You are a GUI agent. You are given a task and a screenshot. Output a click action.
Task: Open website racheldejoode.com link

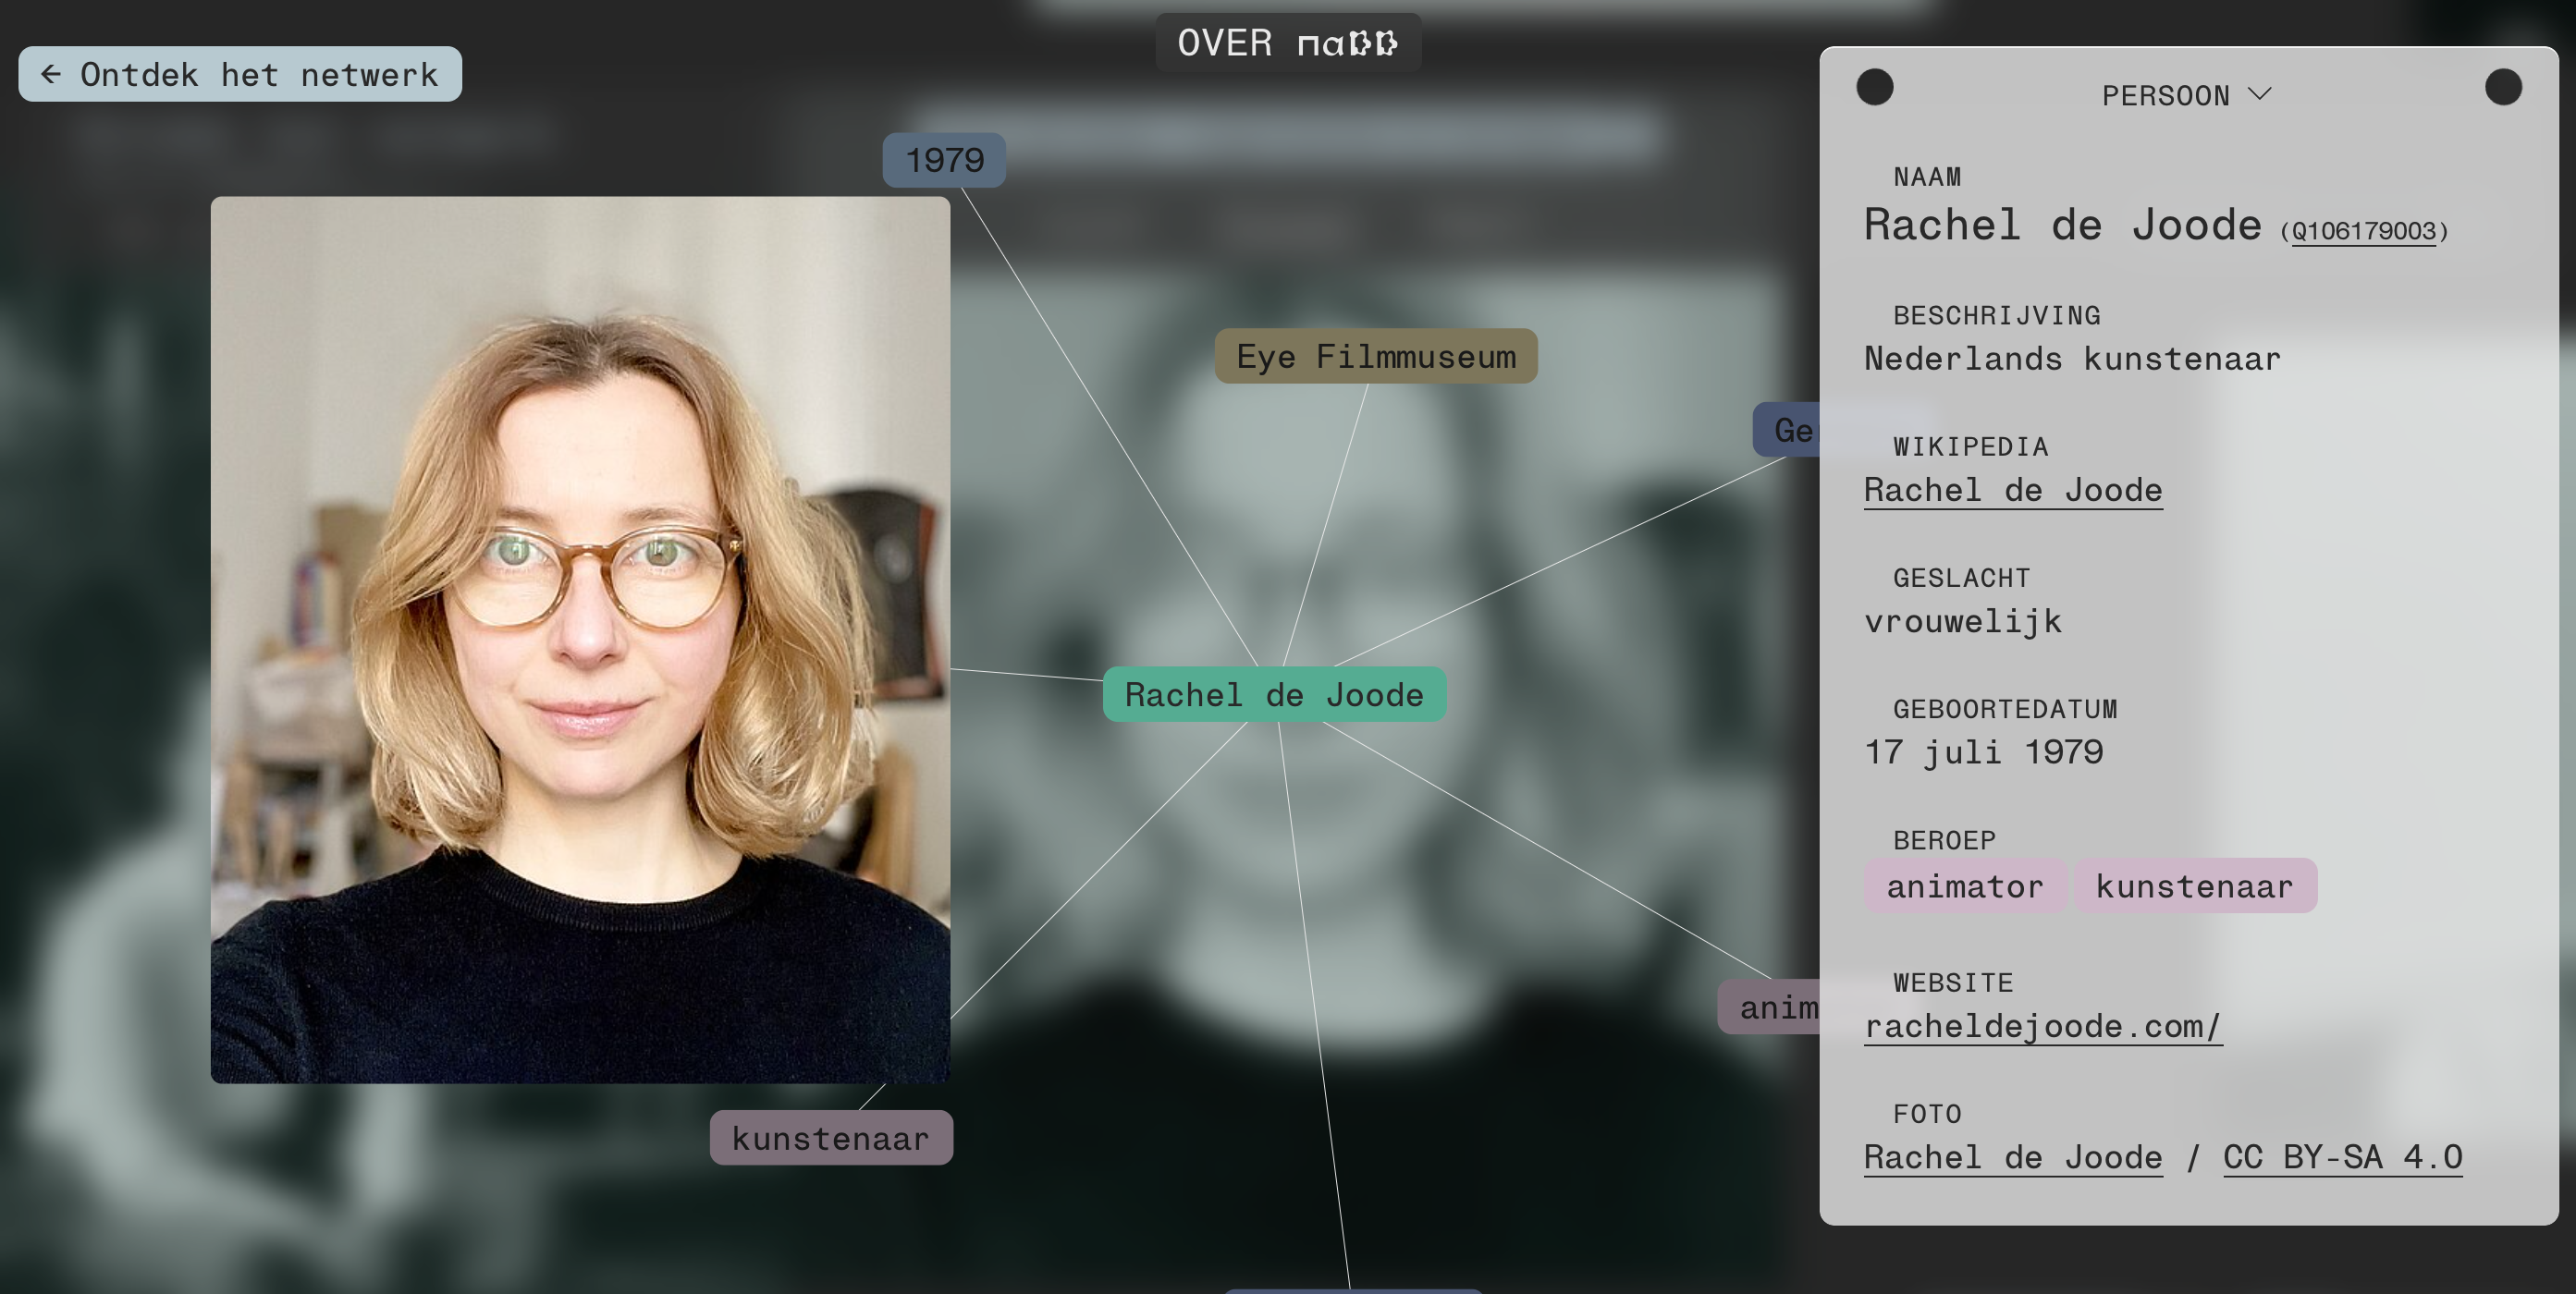[2042, 1026]
